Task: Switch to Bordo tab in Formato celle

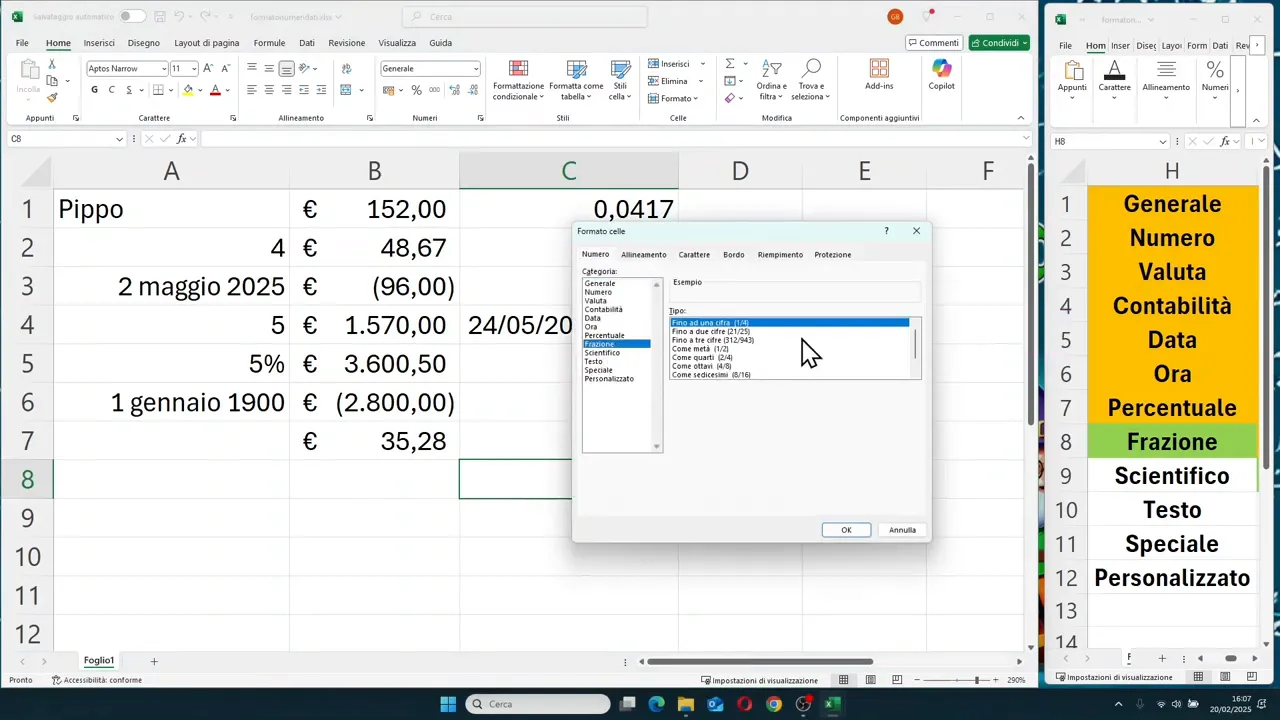Action: pyautogui.click(x=734, y=255)
